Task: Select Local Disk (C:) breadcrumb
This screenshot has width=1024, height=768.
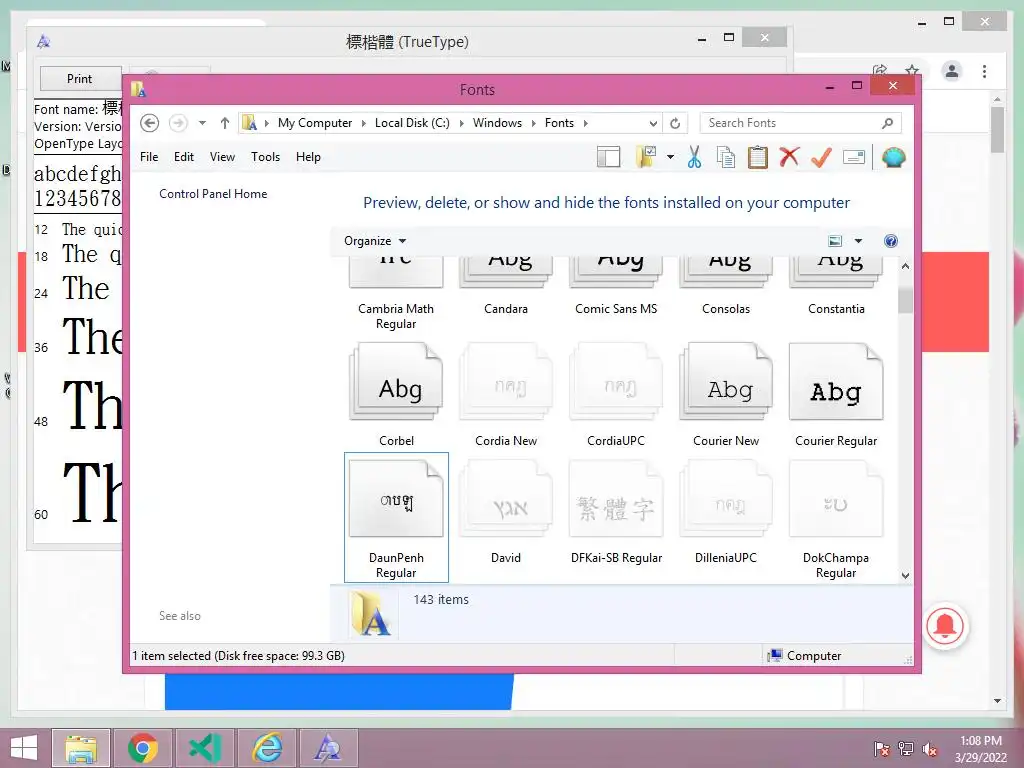Action: (412, 123)
